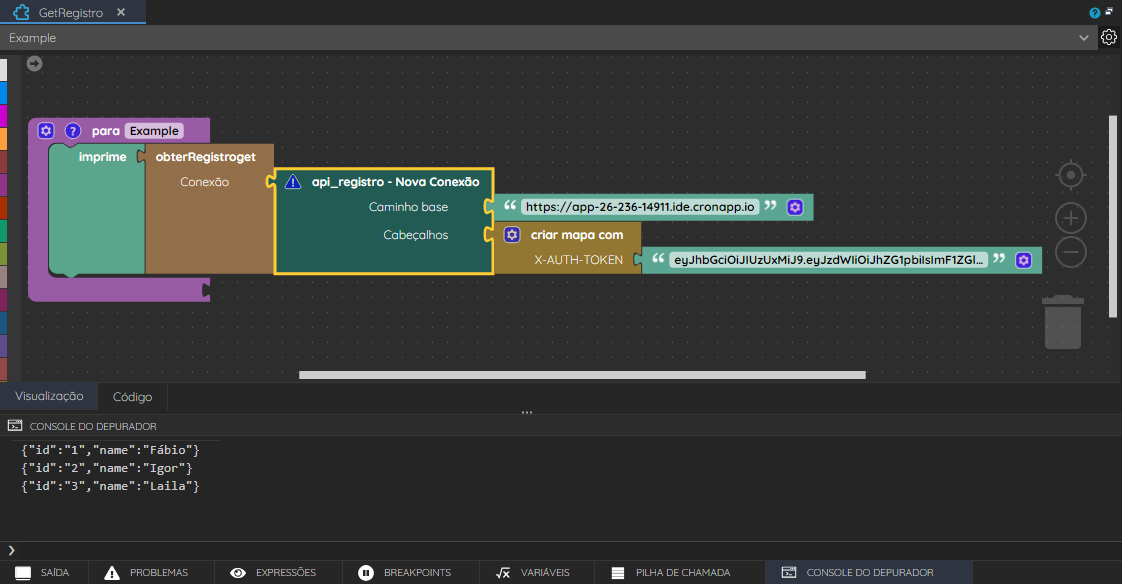Click the window restore icon top-right

click(1109, 11)
